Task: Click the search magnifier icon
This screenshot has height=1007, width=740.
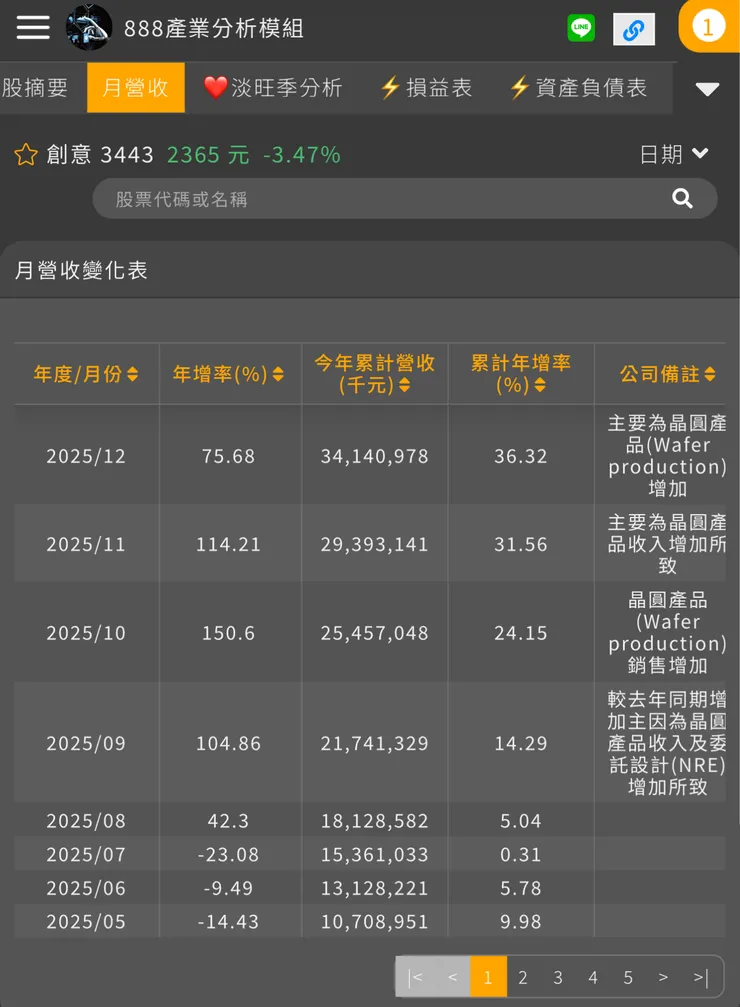Action: click(x=682, y=198)
